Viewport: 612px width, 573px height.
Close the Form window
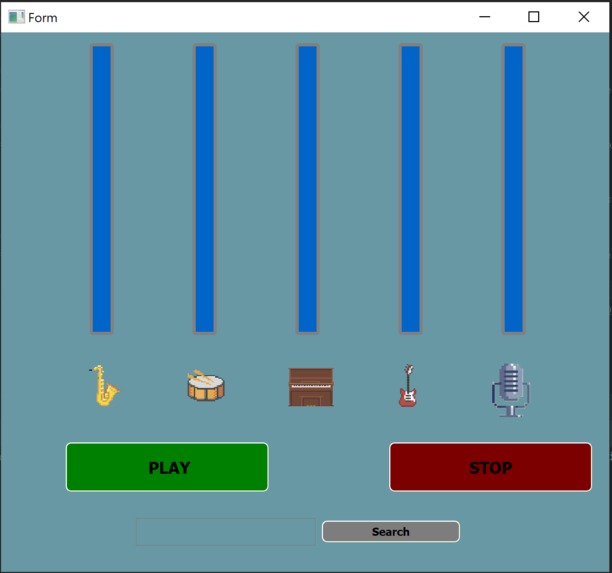[584, 17]
